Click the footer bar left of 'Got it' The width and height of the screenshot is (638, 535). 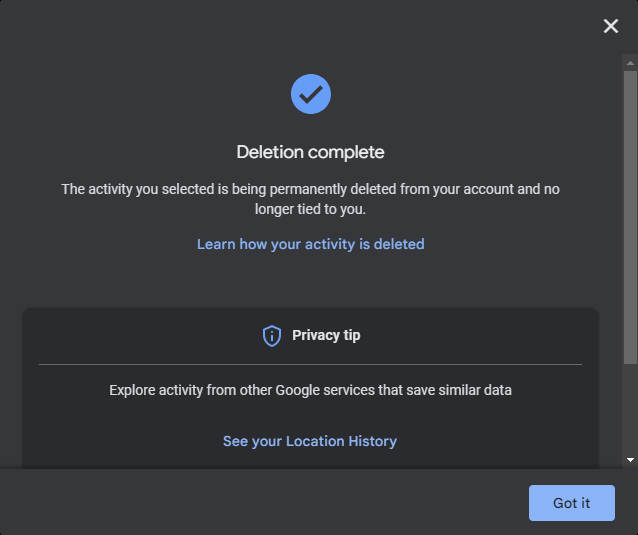[264, 502]
